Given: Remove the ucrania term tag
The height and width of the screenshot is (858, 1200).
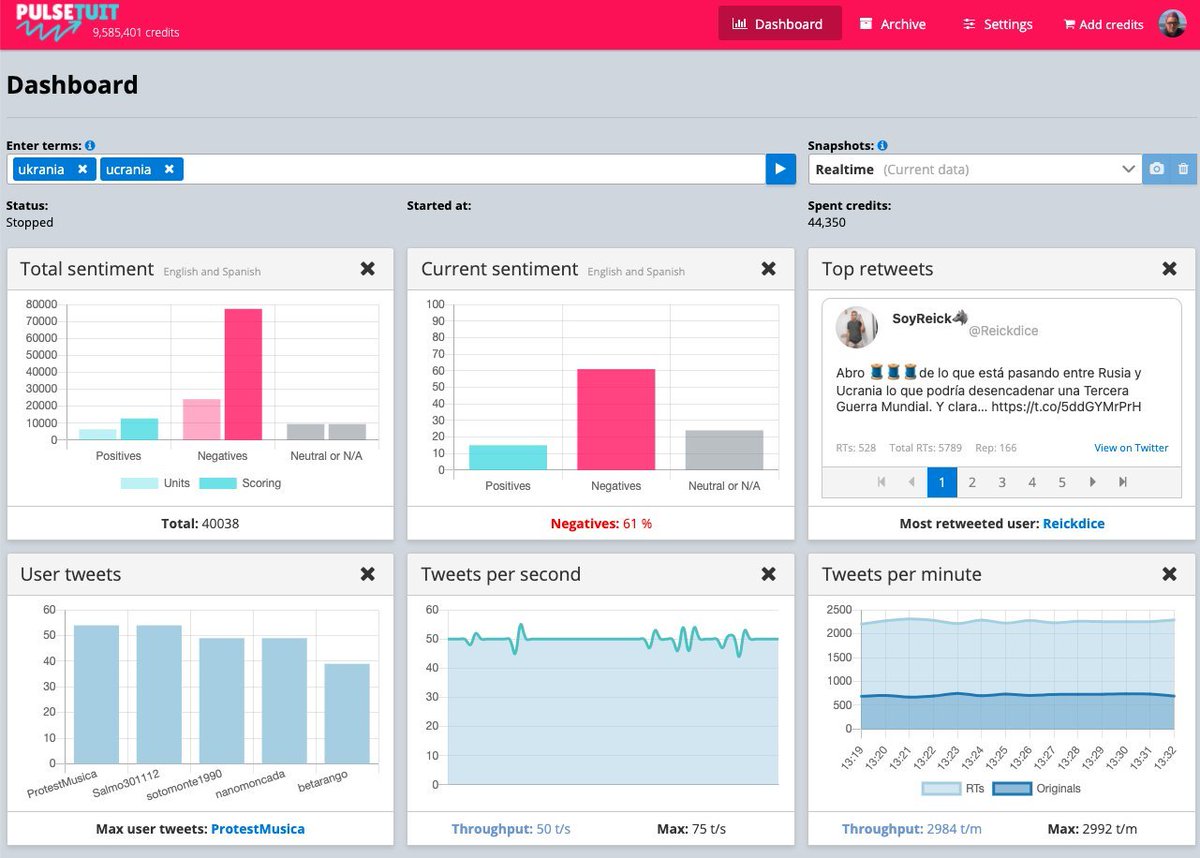Looking at the screenshot, I should 169,169.
